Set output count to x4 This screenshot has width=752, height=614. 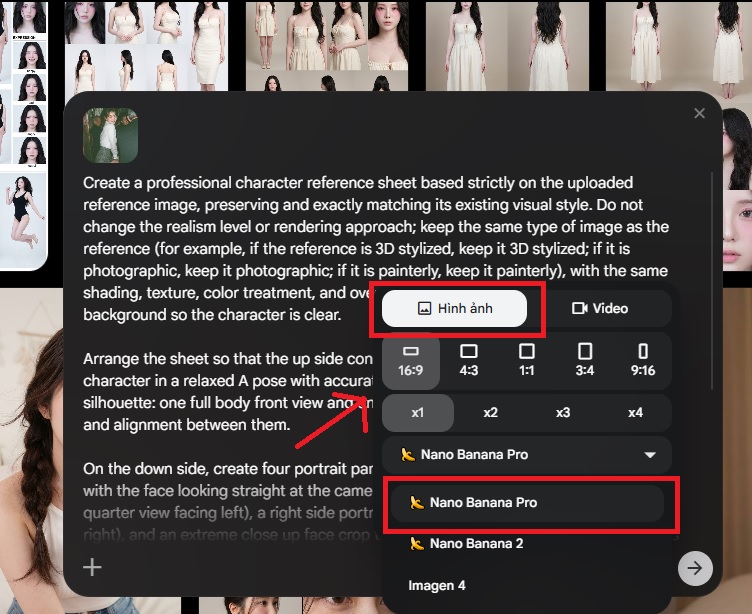(635, 412)
